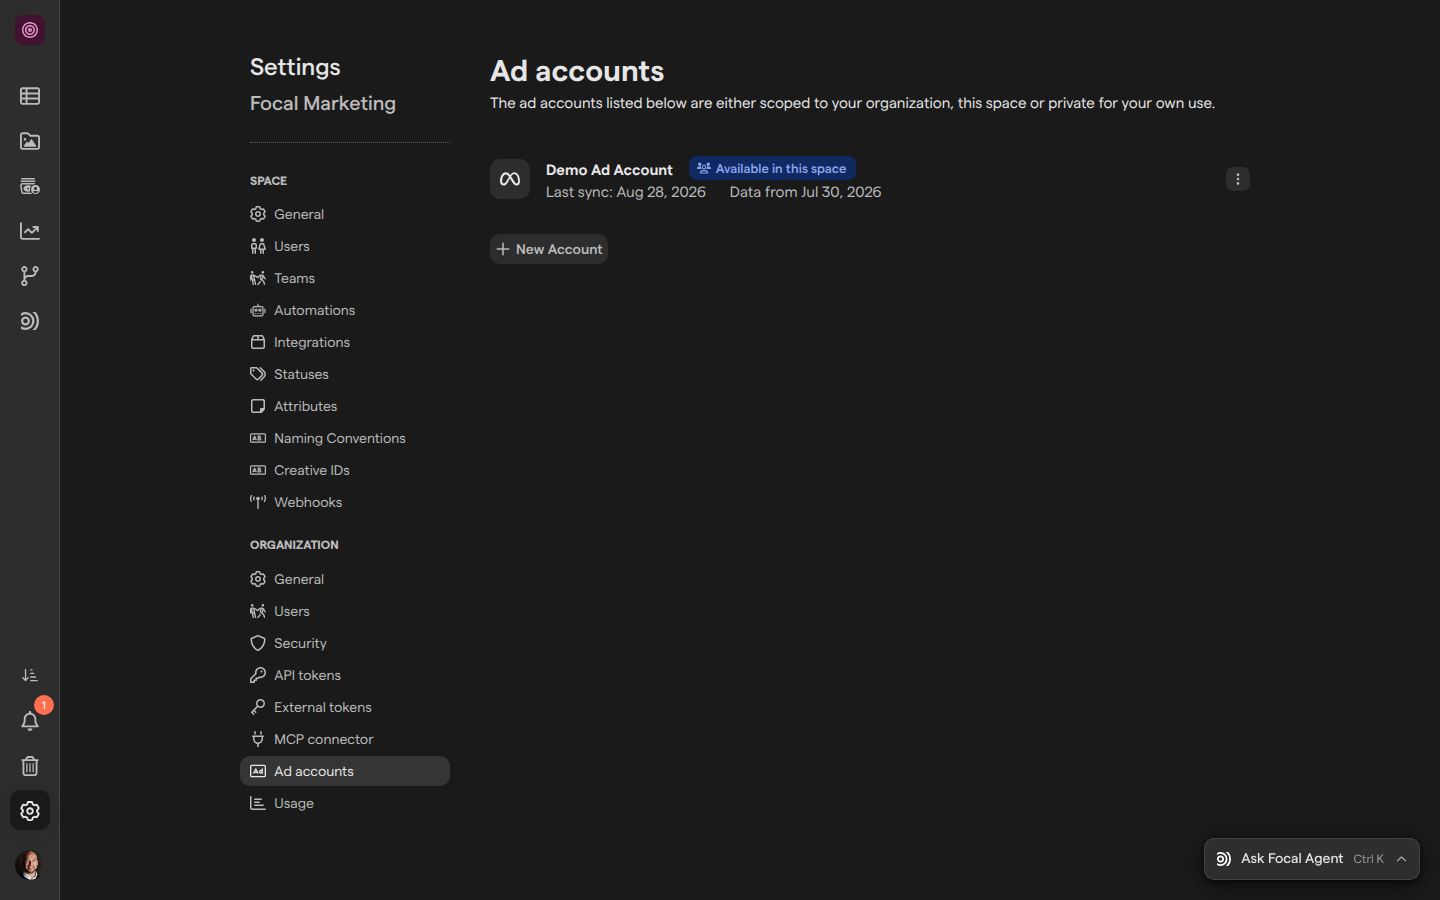1440x900 pixels.
Task: Click the Focal Marketing heading
Action: pos(323,103)
